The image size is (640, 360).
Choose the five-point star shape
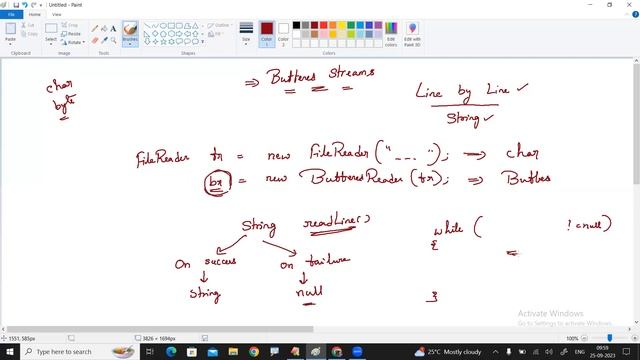[163, 42]
